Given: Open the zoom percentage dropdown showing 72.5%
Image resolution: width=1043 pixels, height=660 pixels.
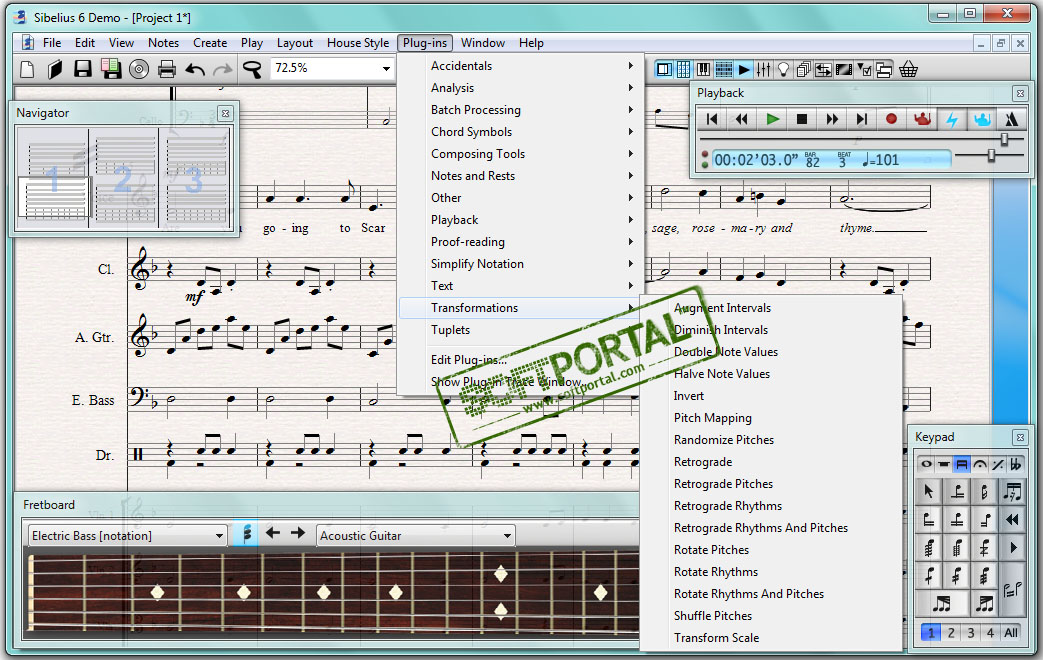Looking at the screenshot, I should [x=386, y=69].
